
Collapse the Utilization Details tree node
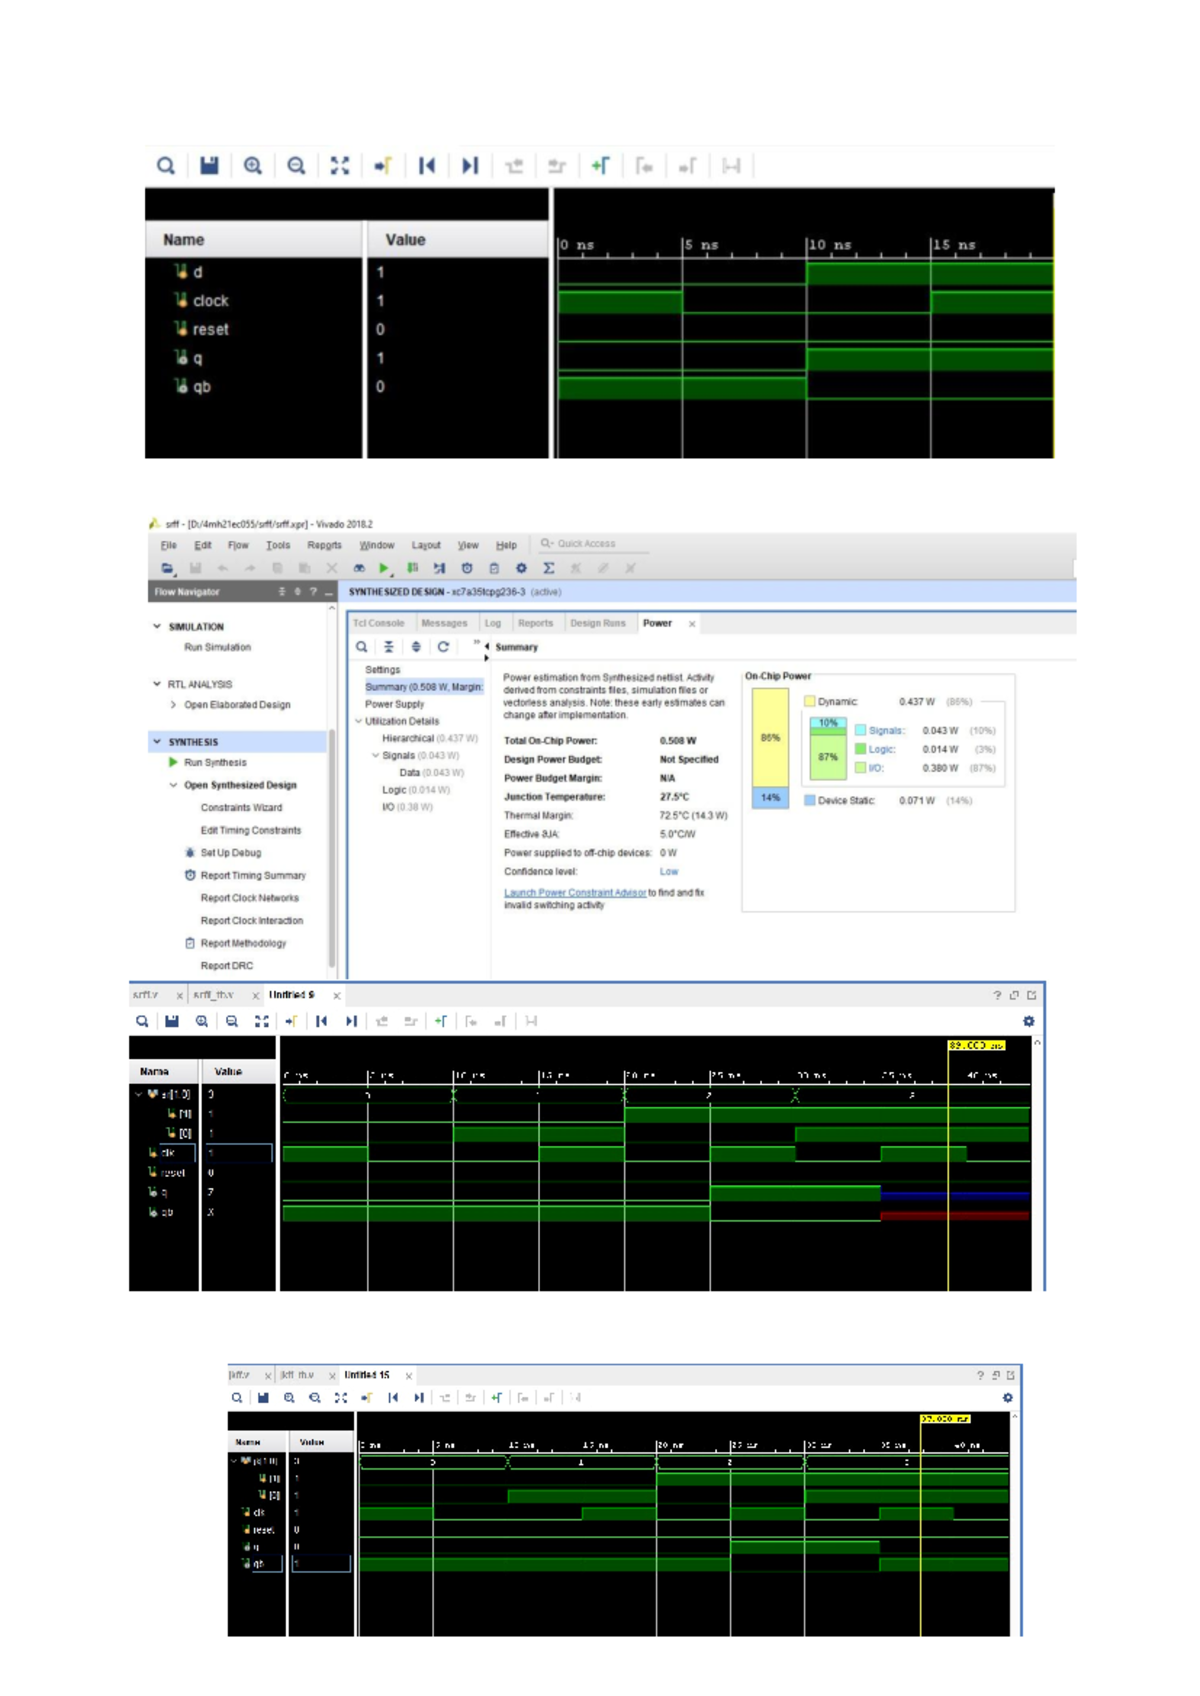(x=359, y=721)
